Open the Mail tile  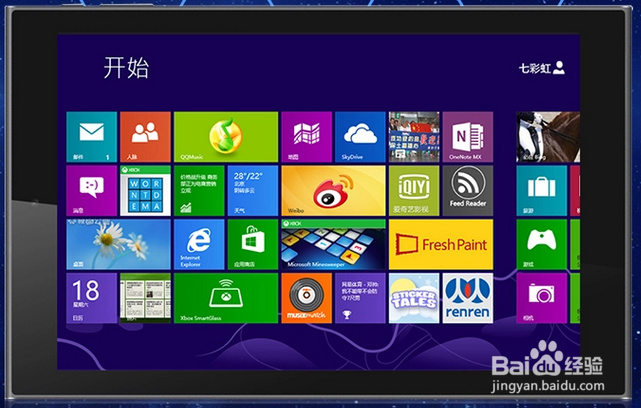click(92, 137)
